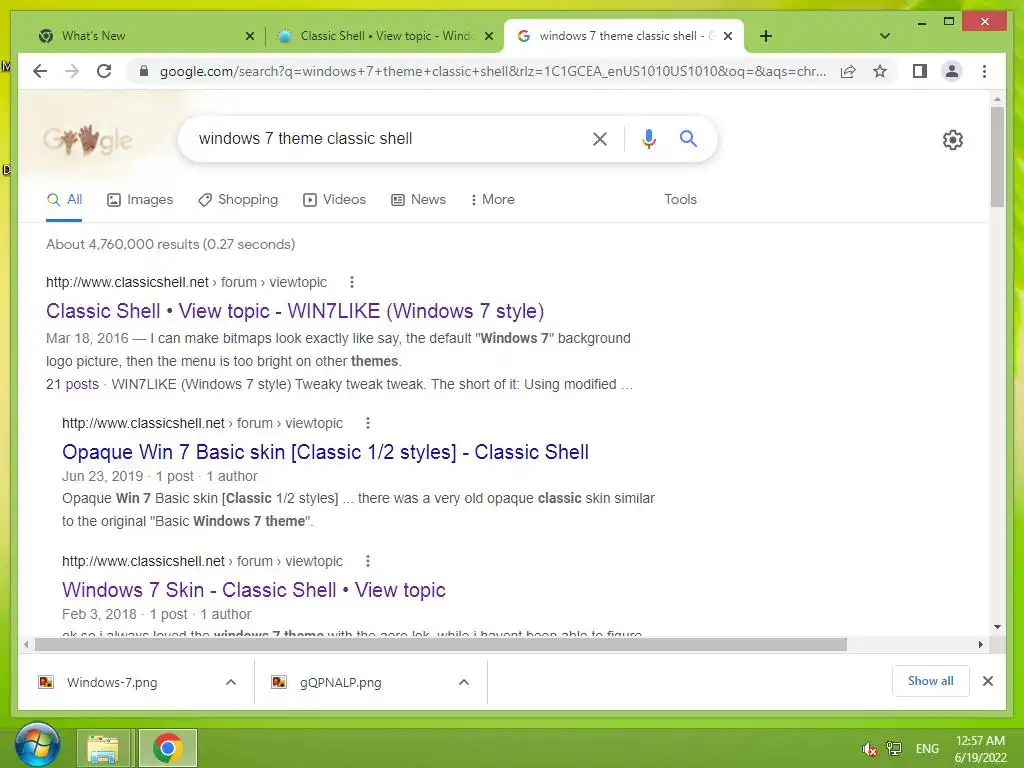Go back to the previous page
The image size is (1024, 768).
[x=40, y=71]
